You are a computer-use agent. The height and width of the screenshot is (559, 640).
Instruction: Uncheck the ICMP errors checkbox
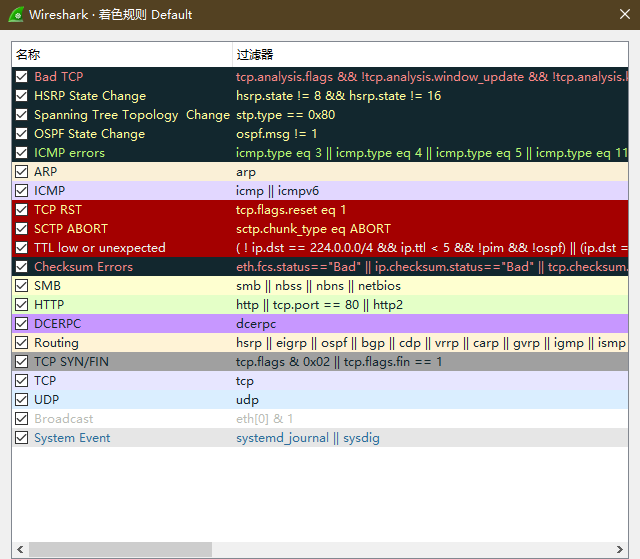coord(21,153)
